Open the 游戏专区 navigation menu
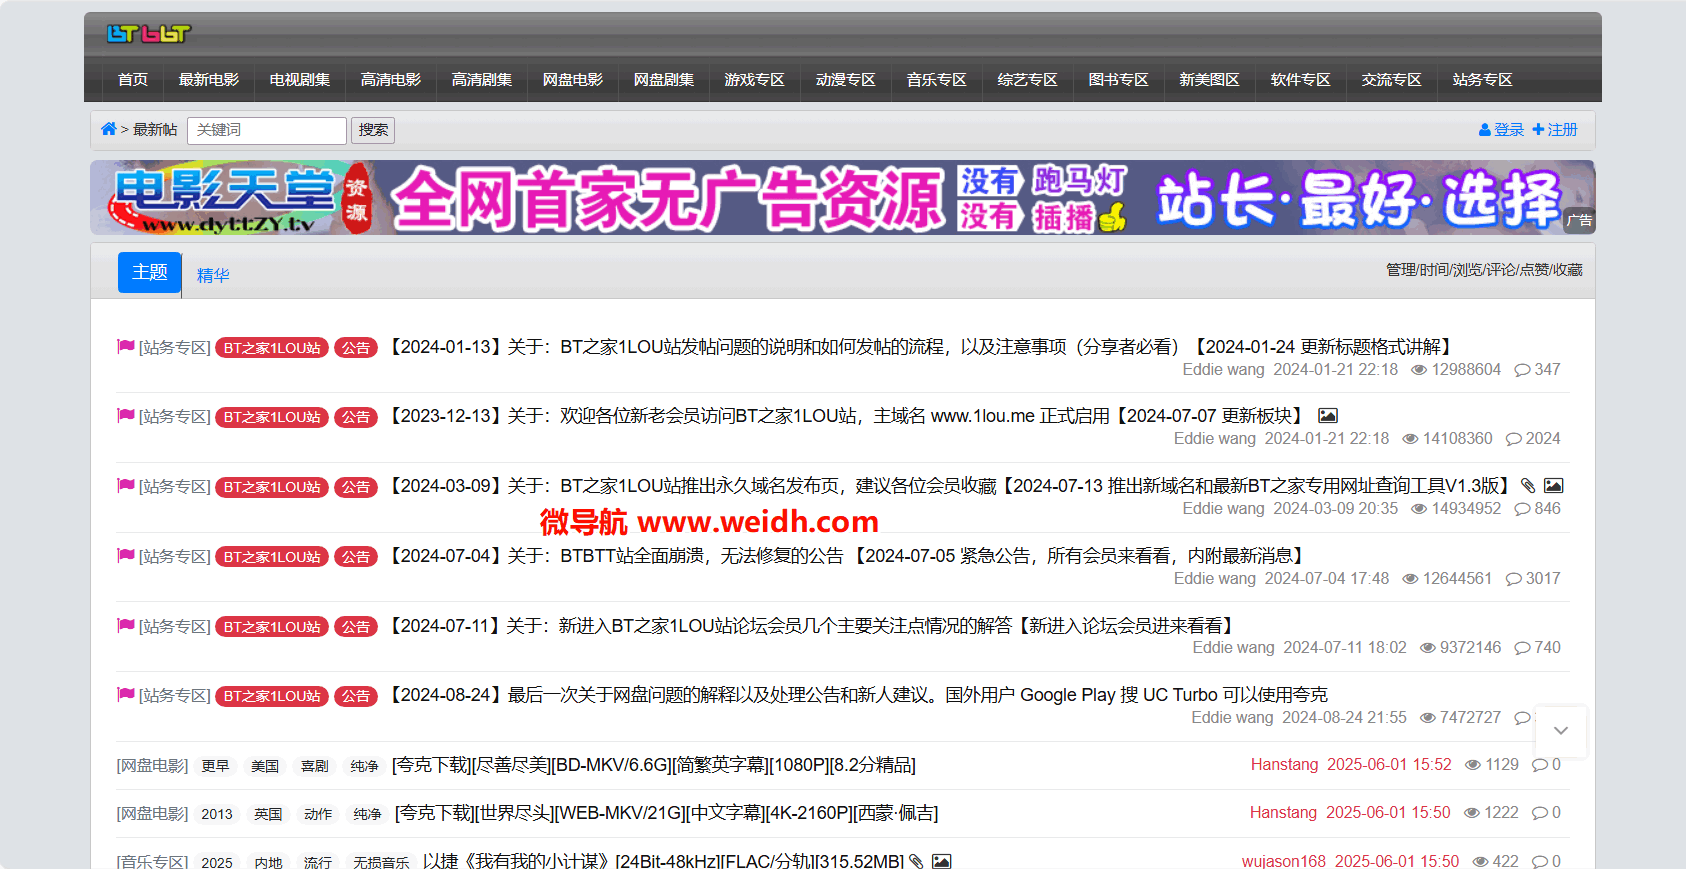This screenshot has height=869, width=1686. (x=754, y=80)
